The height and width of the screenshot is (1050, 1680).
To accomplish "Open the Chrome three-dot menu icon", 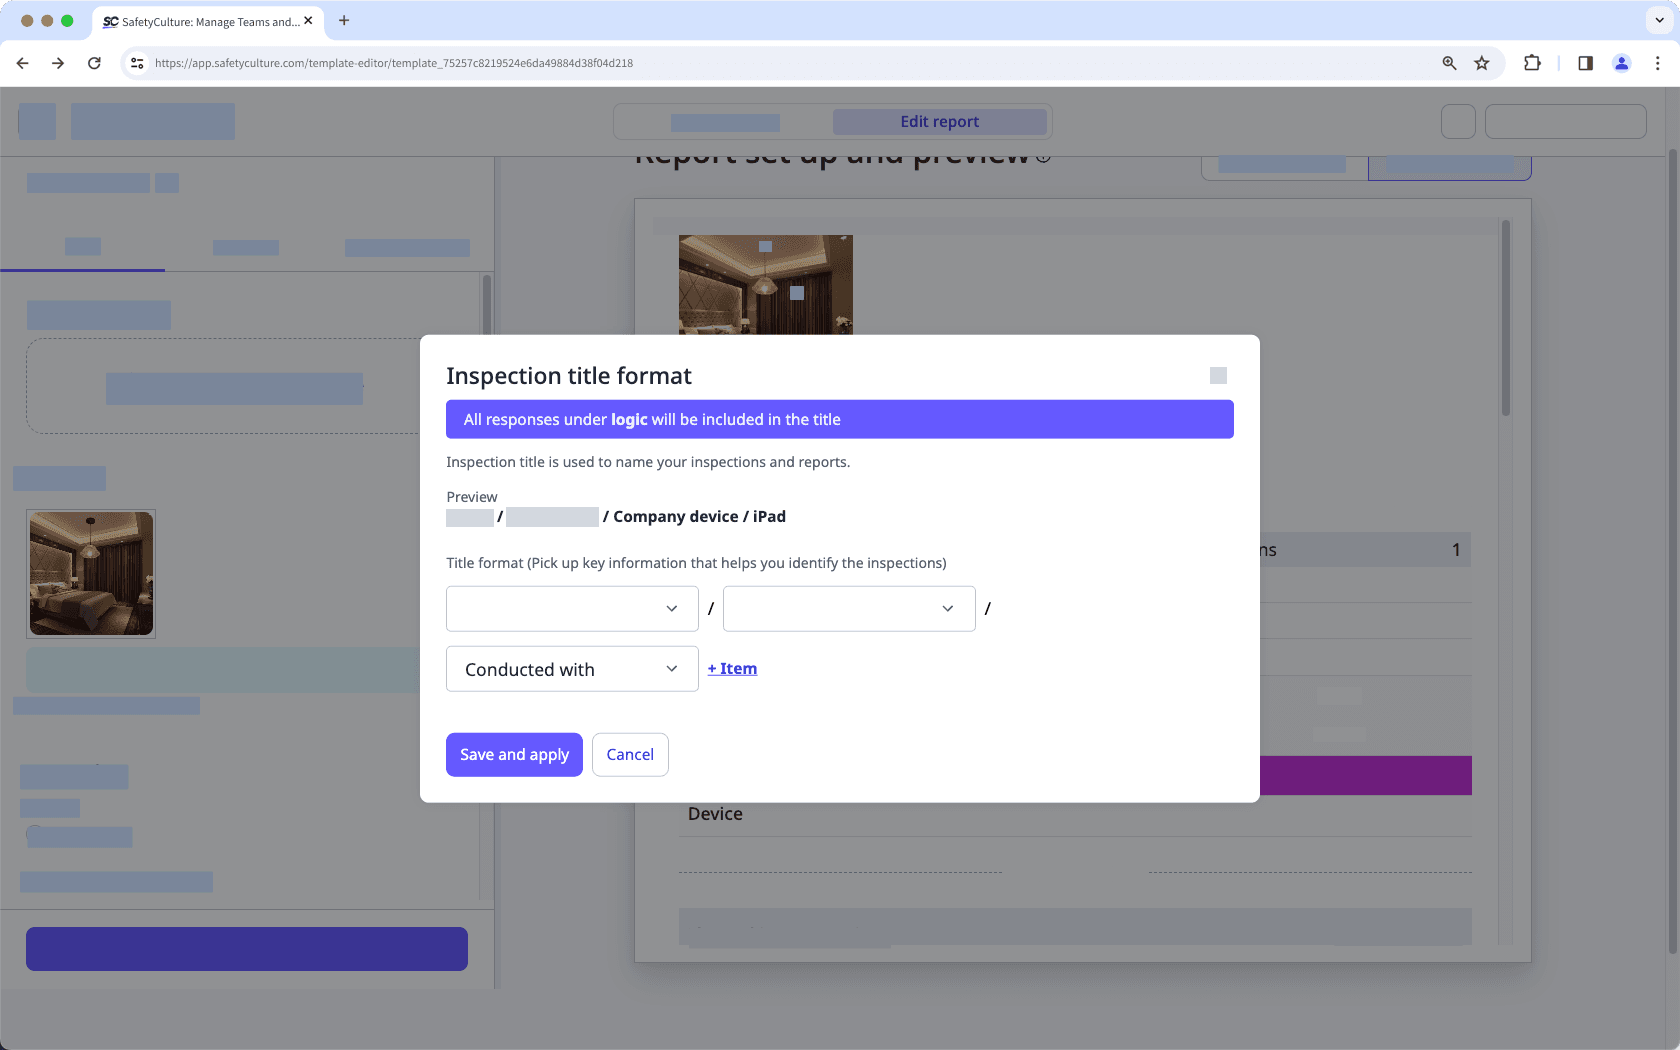I will click(1659, 62).
